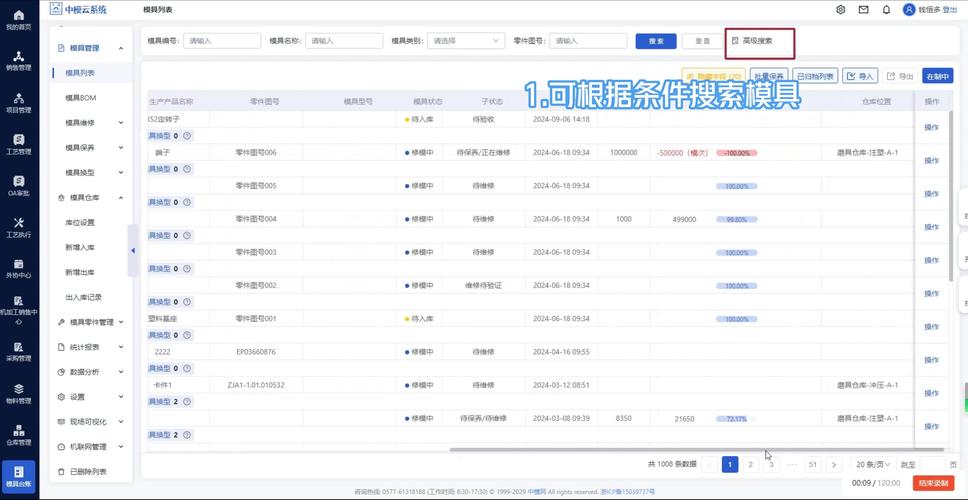
Task: Focus the 模具名称 input field
Action: (x=344, y=41)
